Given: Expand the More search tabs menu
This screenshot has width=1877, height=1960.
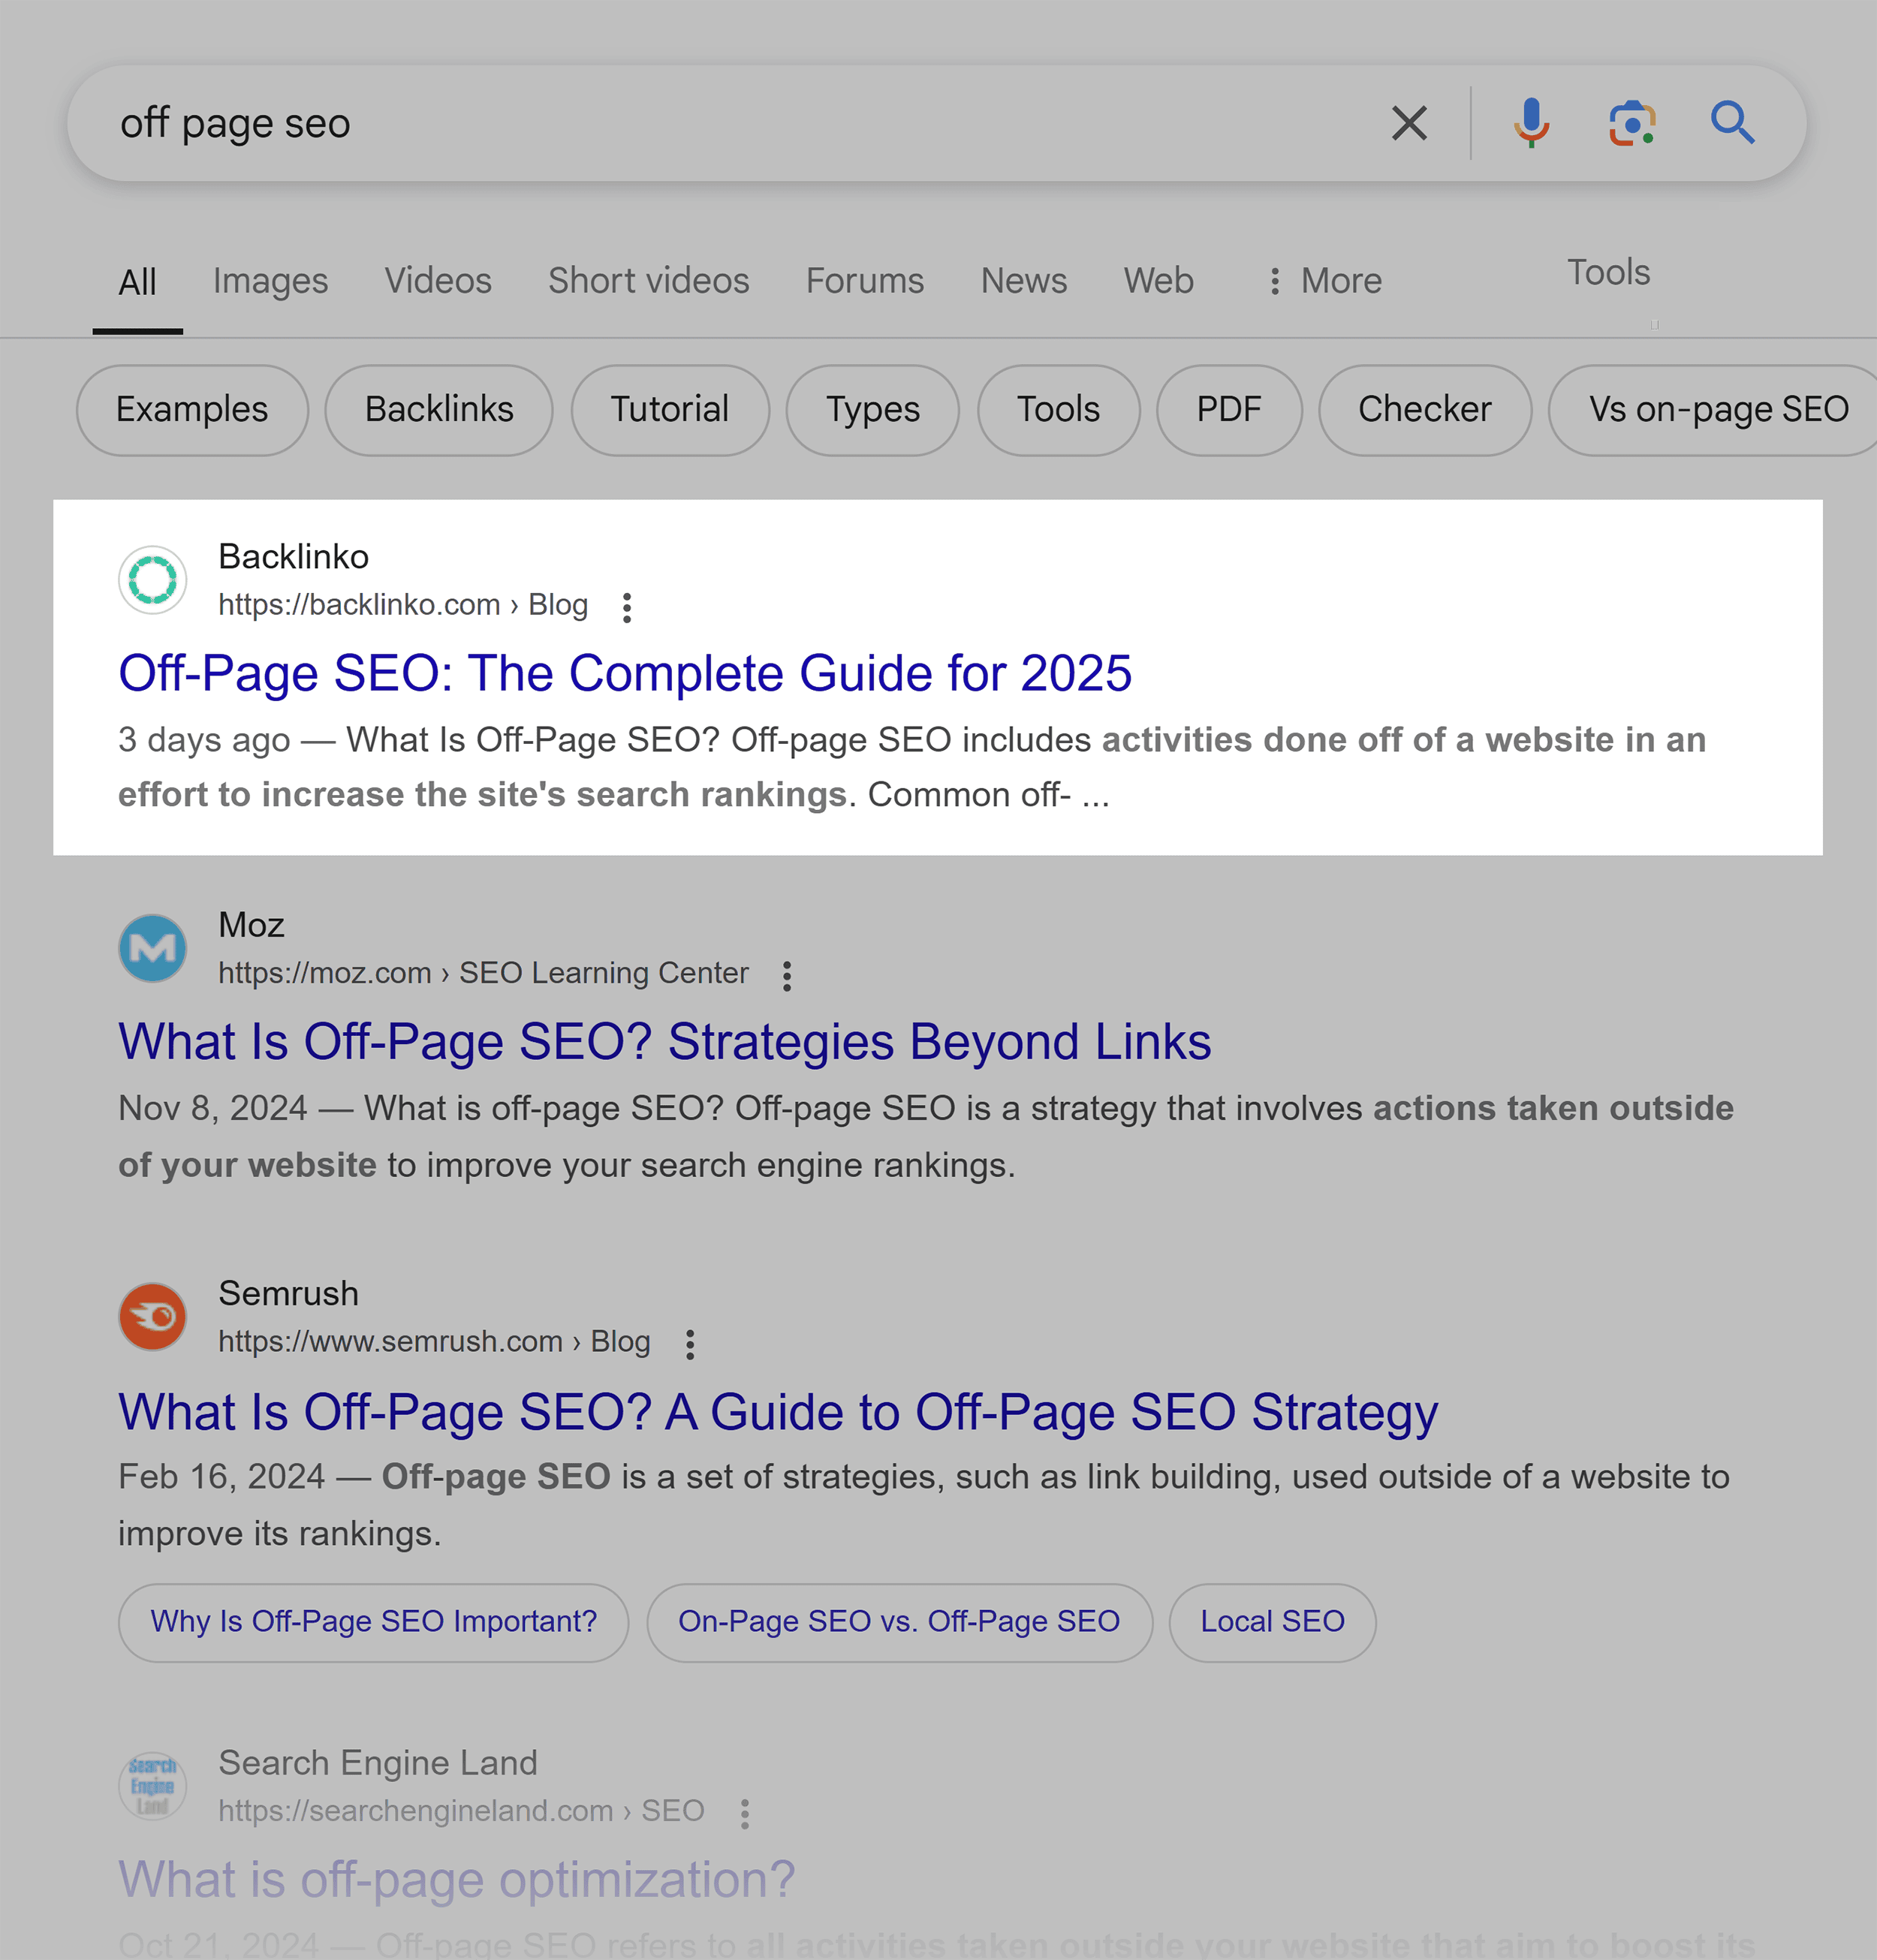Looking at the screenshot, I should point(1325,281).
